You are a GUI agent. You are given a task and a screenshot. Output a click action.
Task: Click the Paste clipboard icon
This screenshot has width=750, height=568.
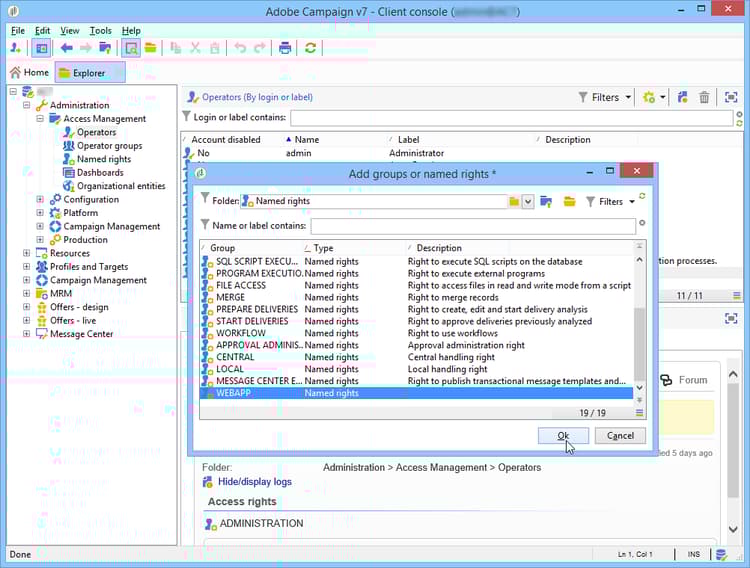(x=215, y=48)
